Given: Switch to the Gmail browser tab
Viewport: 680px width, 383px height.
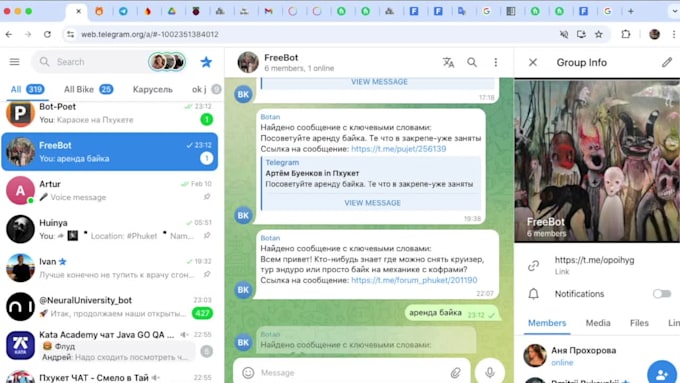Looking at the screenshot, I should point(268,12).
